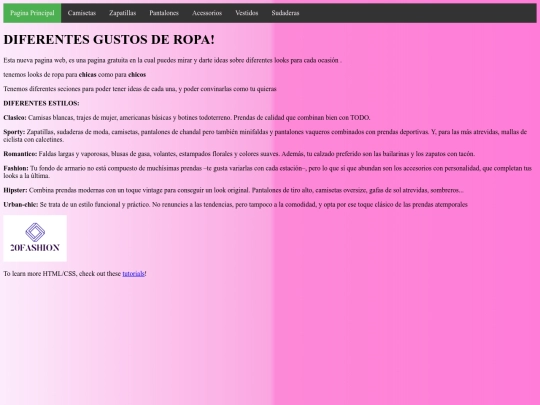Click the Urban-chic style label

click(21, 205)
